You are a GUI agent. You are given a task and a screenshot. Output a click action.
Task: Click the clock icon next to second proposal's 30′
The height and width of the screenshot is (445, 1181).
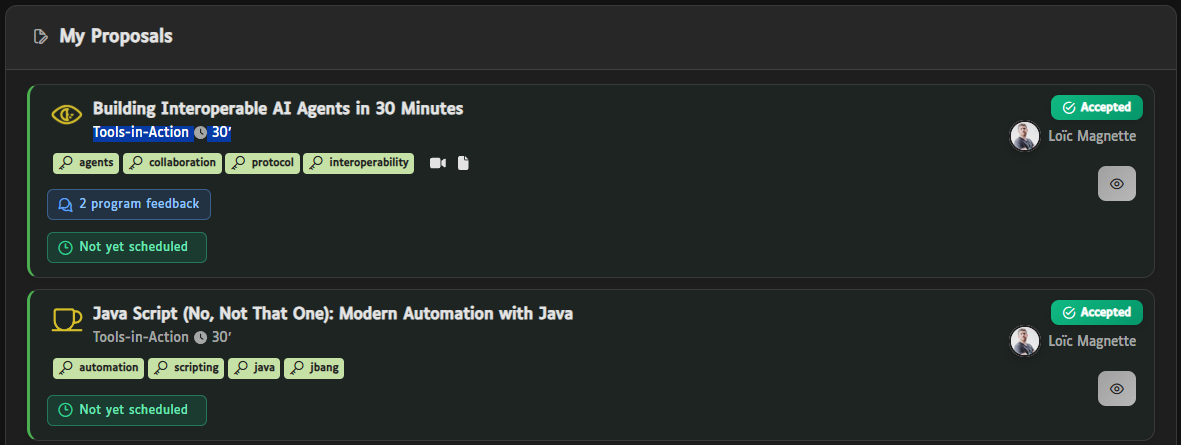[200, 338]
